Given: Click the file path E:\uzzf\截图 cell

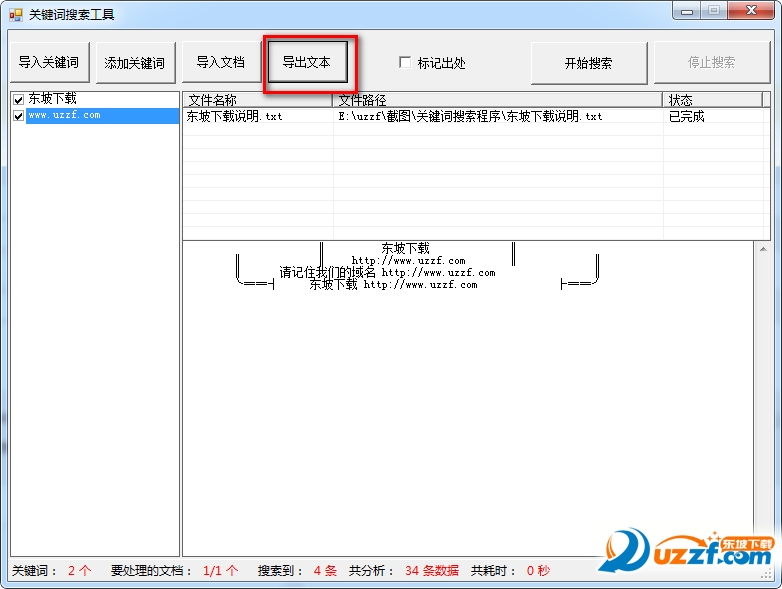Looking at the screenshot, I should pos(470,116).
